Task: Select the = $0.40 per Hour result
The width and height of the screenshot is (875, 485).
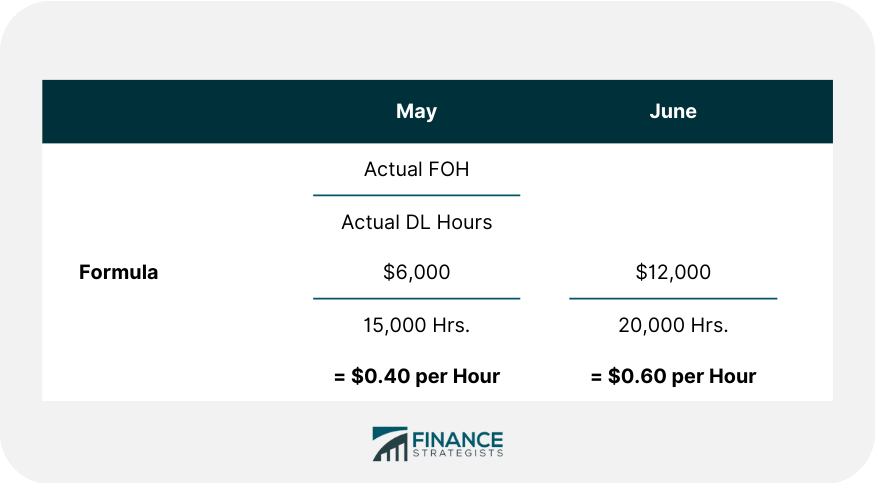Action: click(416, 377)
